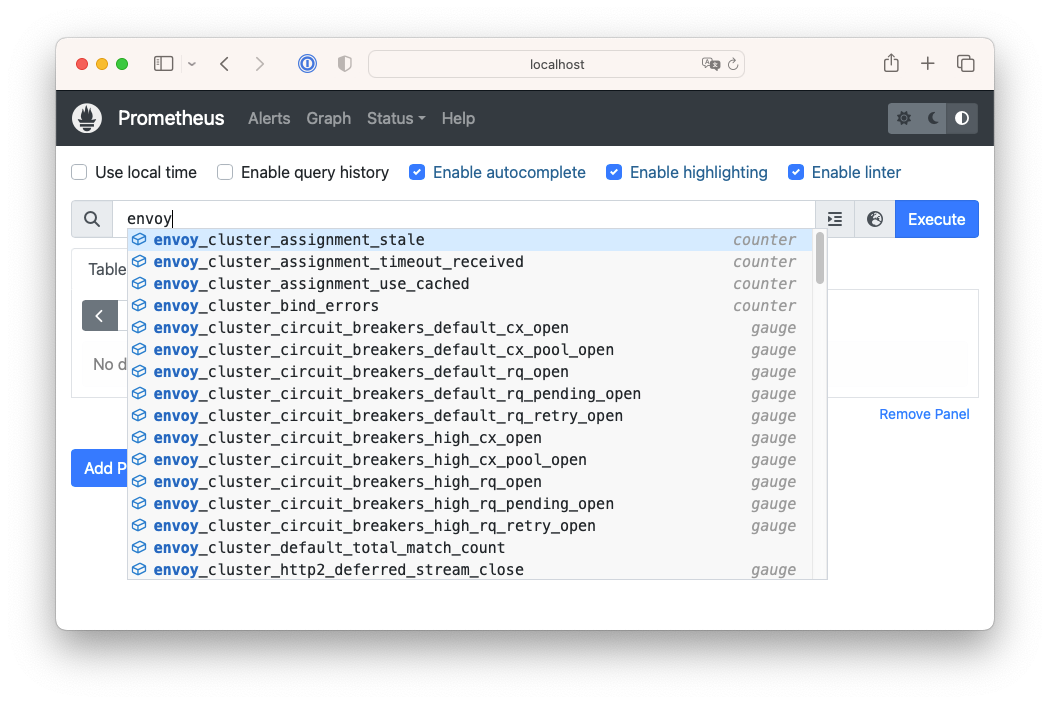
Task: Disable the Enable autocomplete checkbox
Action: click(x=417, y=172)
